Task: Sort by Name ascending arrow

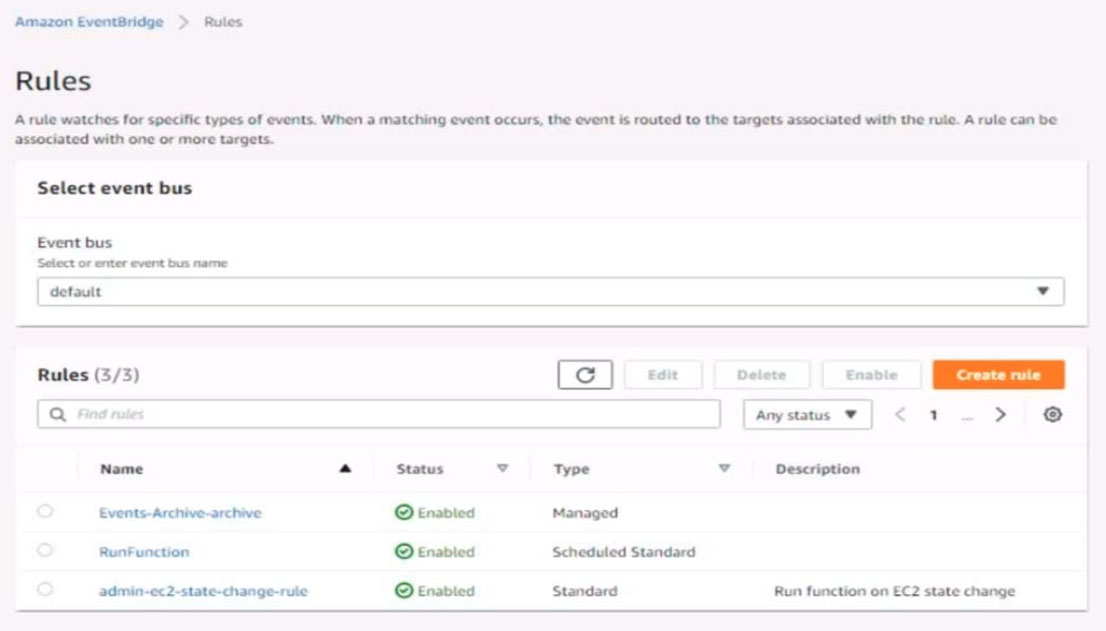Action: pyautogui.click(x=345, y=468)
